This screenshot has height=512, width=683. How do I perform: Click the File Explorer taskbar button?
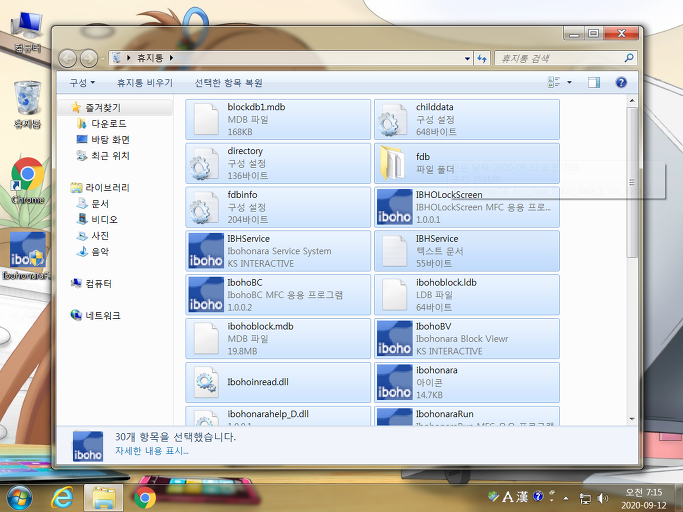104,498
